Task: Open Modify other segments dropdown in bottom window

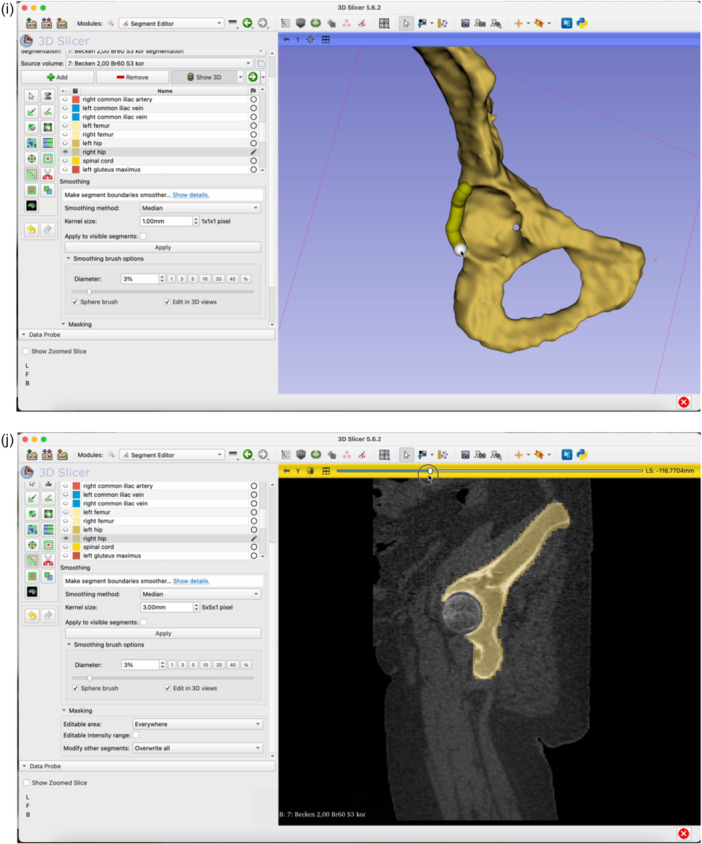Action: (x=198, y=748)
